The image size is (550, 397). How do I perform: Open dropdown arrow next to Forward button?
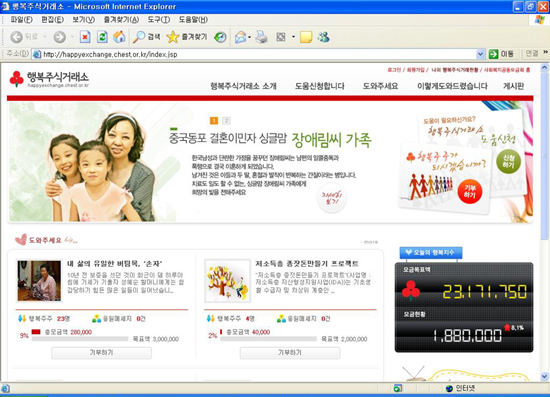pyautogui.click(x=72, y=37)
